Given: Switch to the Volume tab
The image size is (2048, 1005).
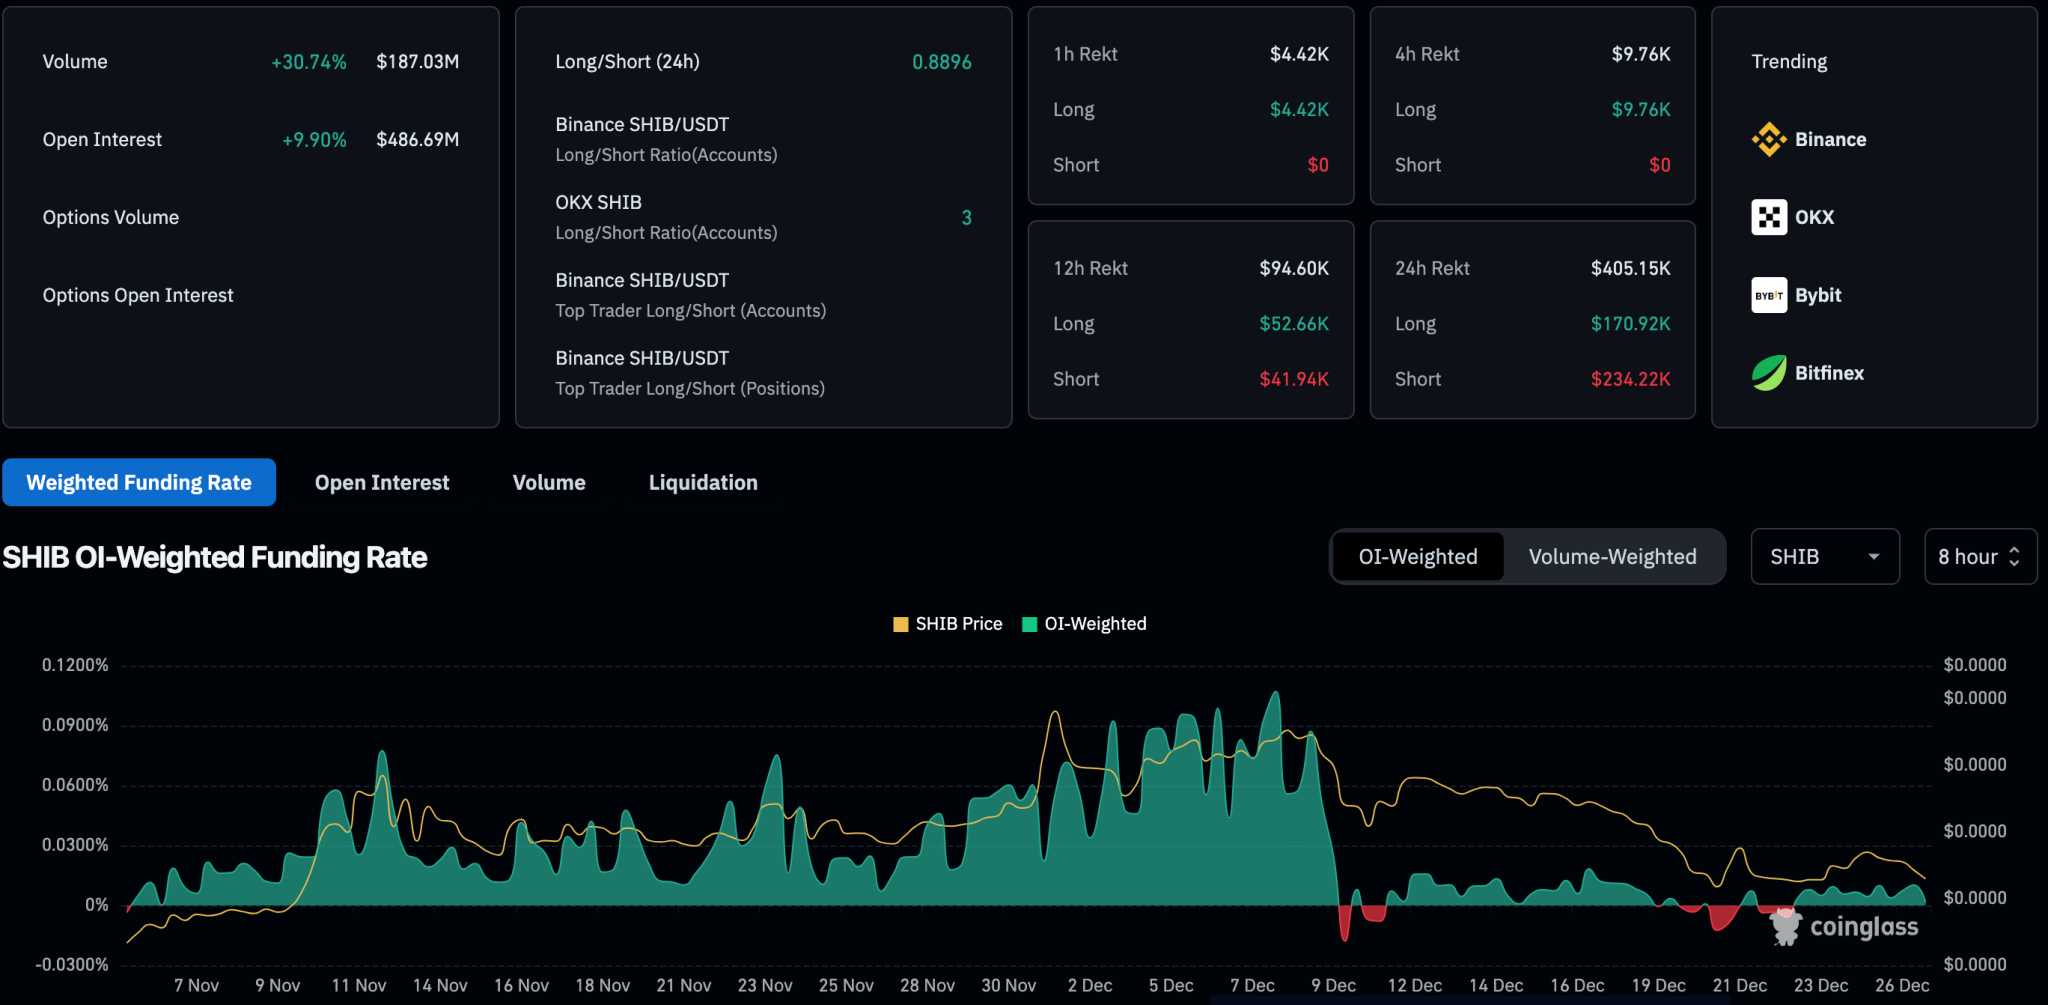Looking at the screenshot, I should point(549,482).
